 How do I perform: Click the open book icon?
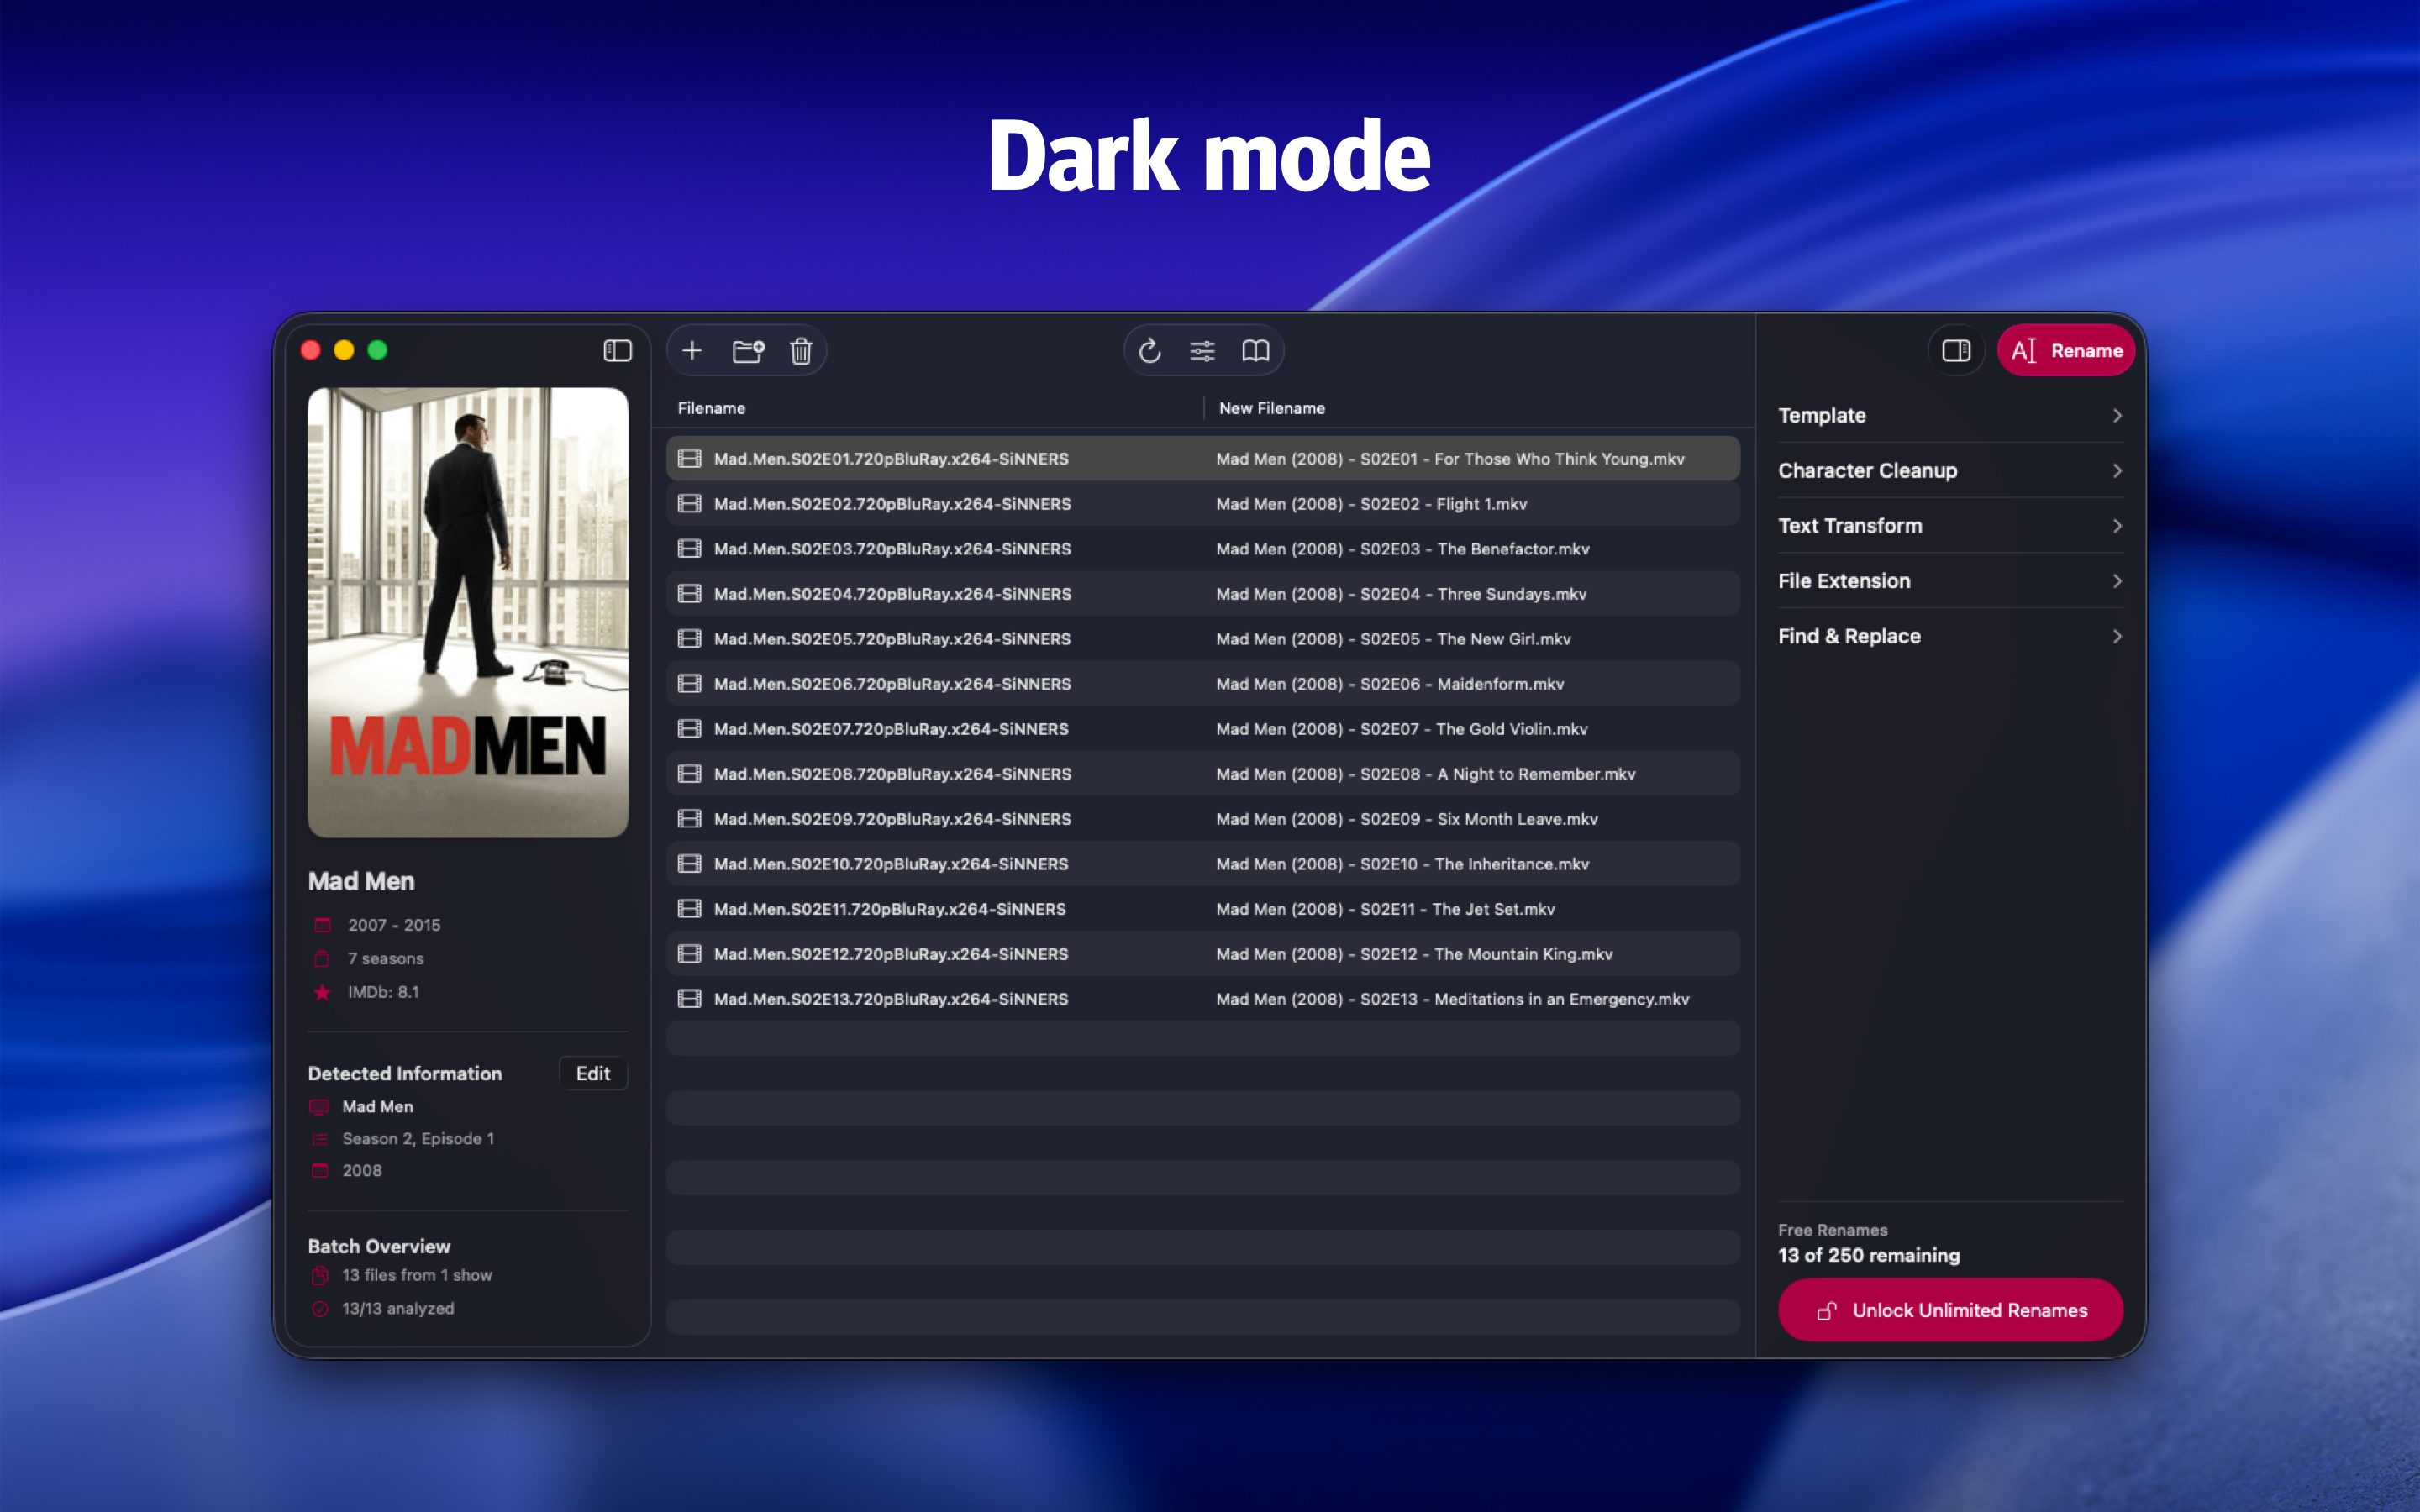pyautogui.click(x=1255, y=350)
